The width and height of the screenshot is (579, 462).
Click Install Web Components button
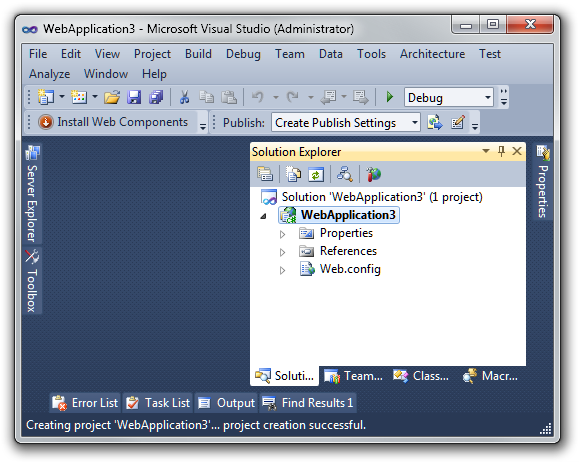[x=113, y=122]
